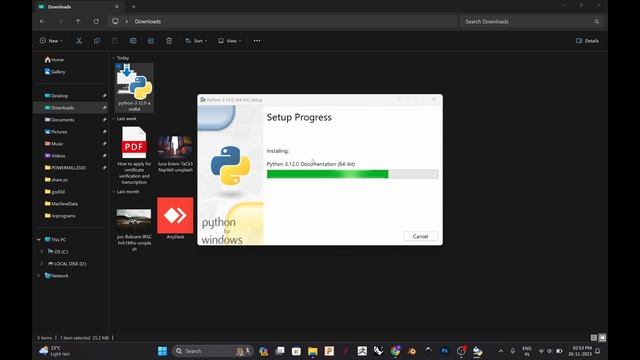The image size is (640, 360).
Task: Open the Python installer taskbar icon
Action: (x=478, y=351)
